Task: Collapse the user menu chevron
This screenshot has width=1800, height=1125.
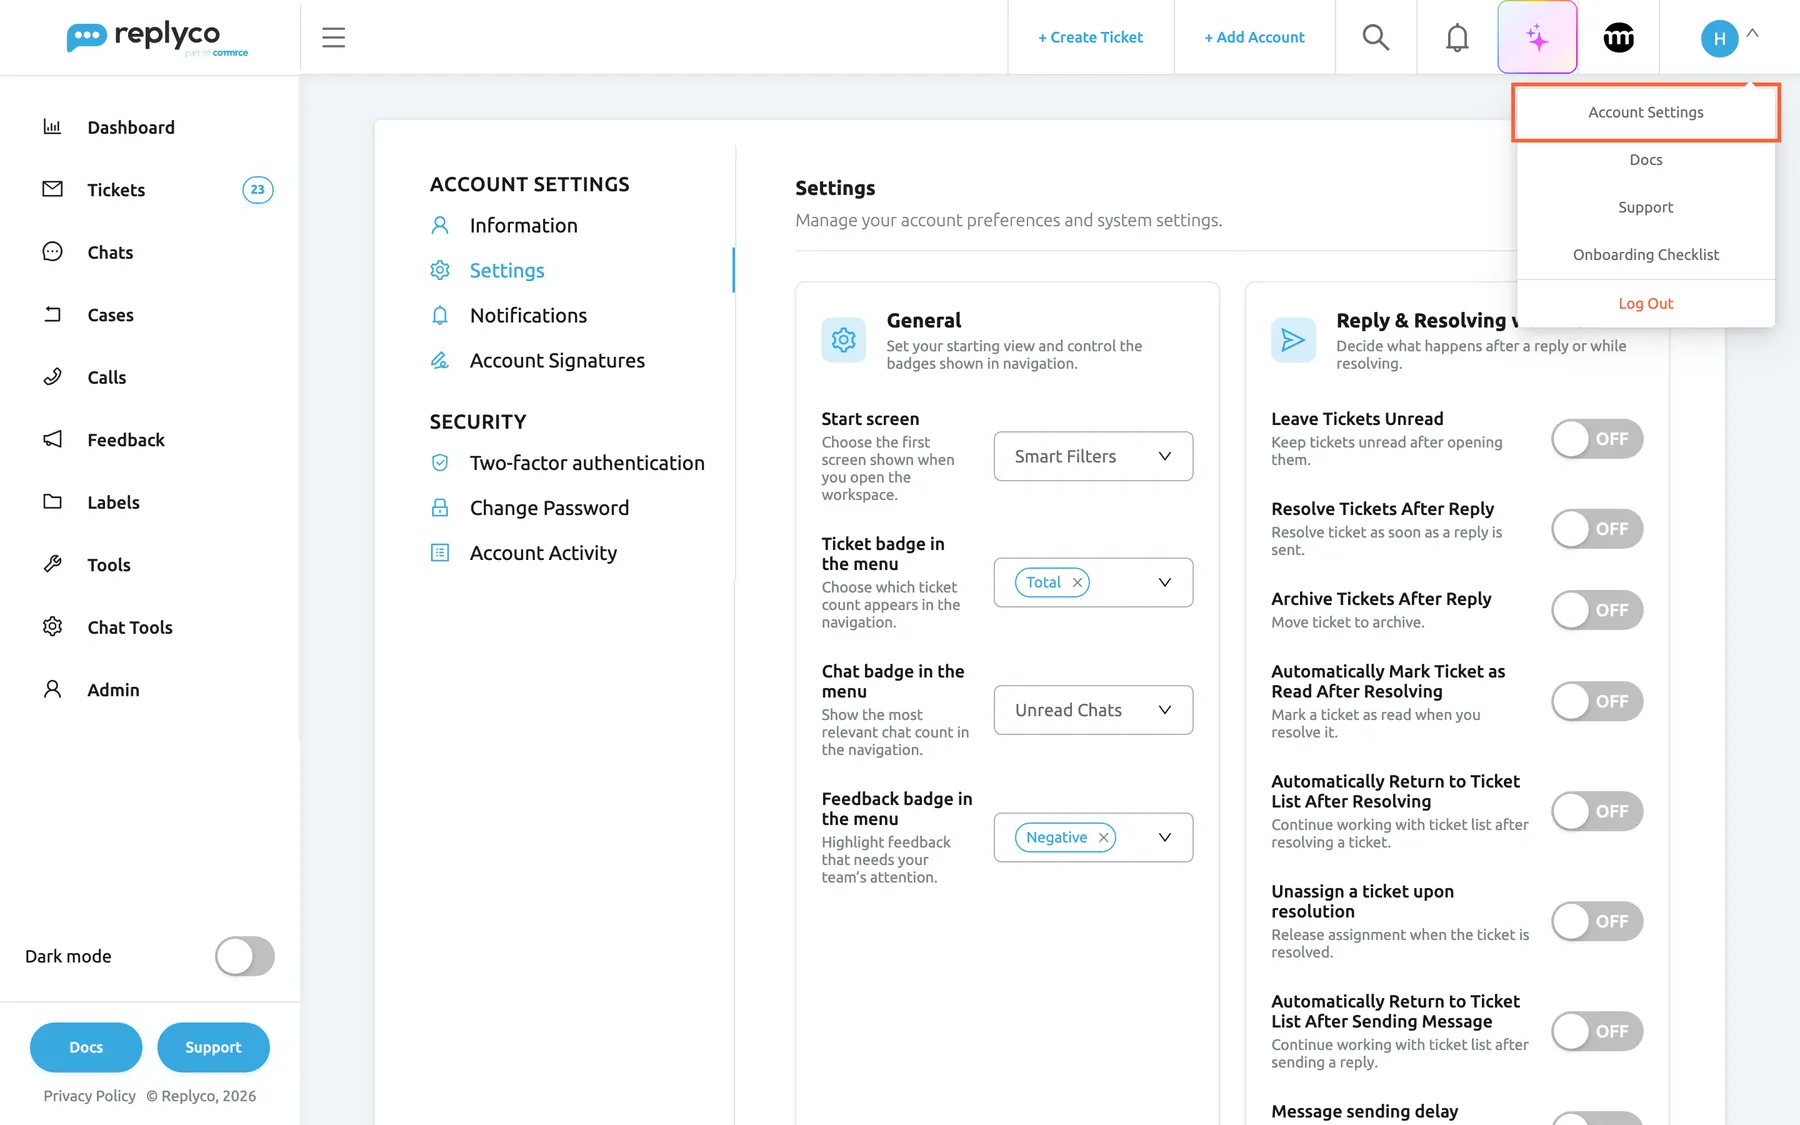Action: tap(1752, 33)
